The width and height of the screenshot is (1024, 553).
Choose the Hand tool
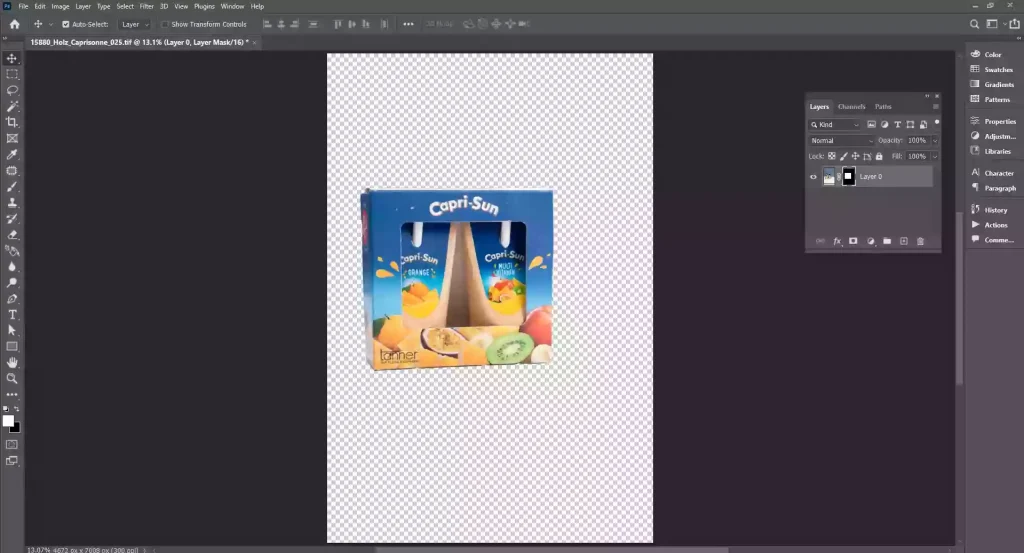[12, 362]
